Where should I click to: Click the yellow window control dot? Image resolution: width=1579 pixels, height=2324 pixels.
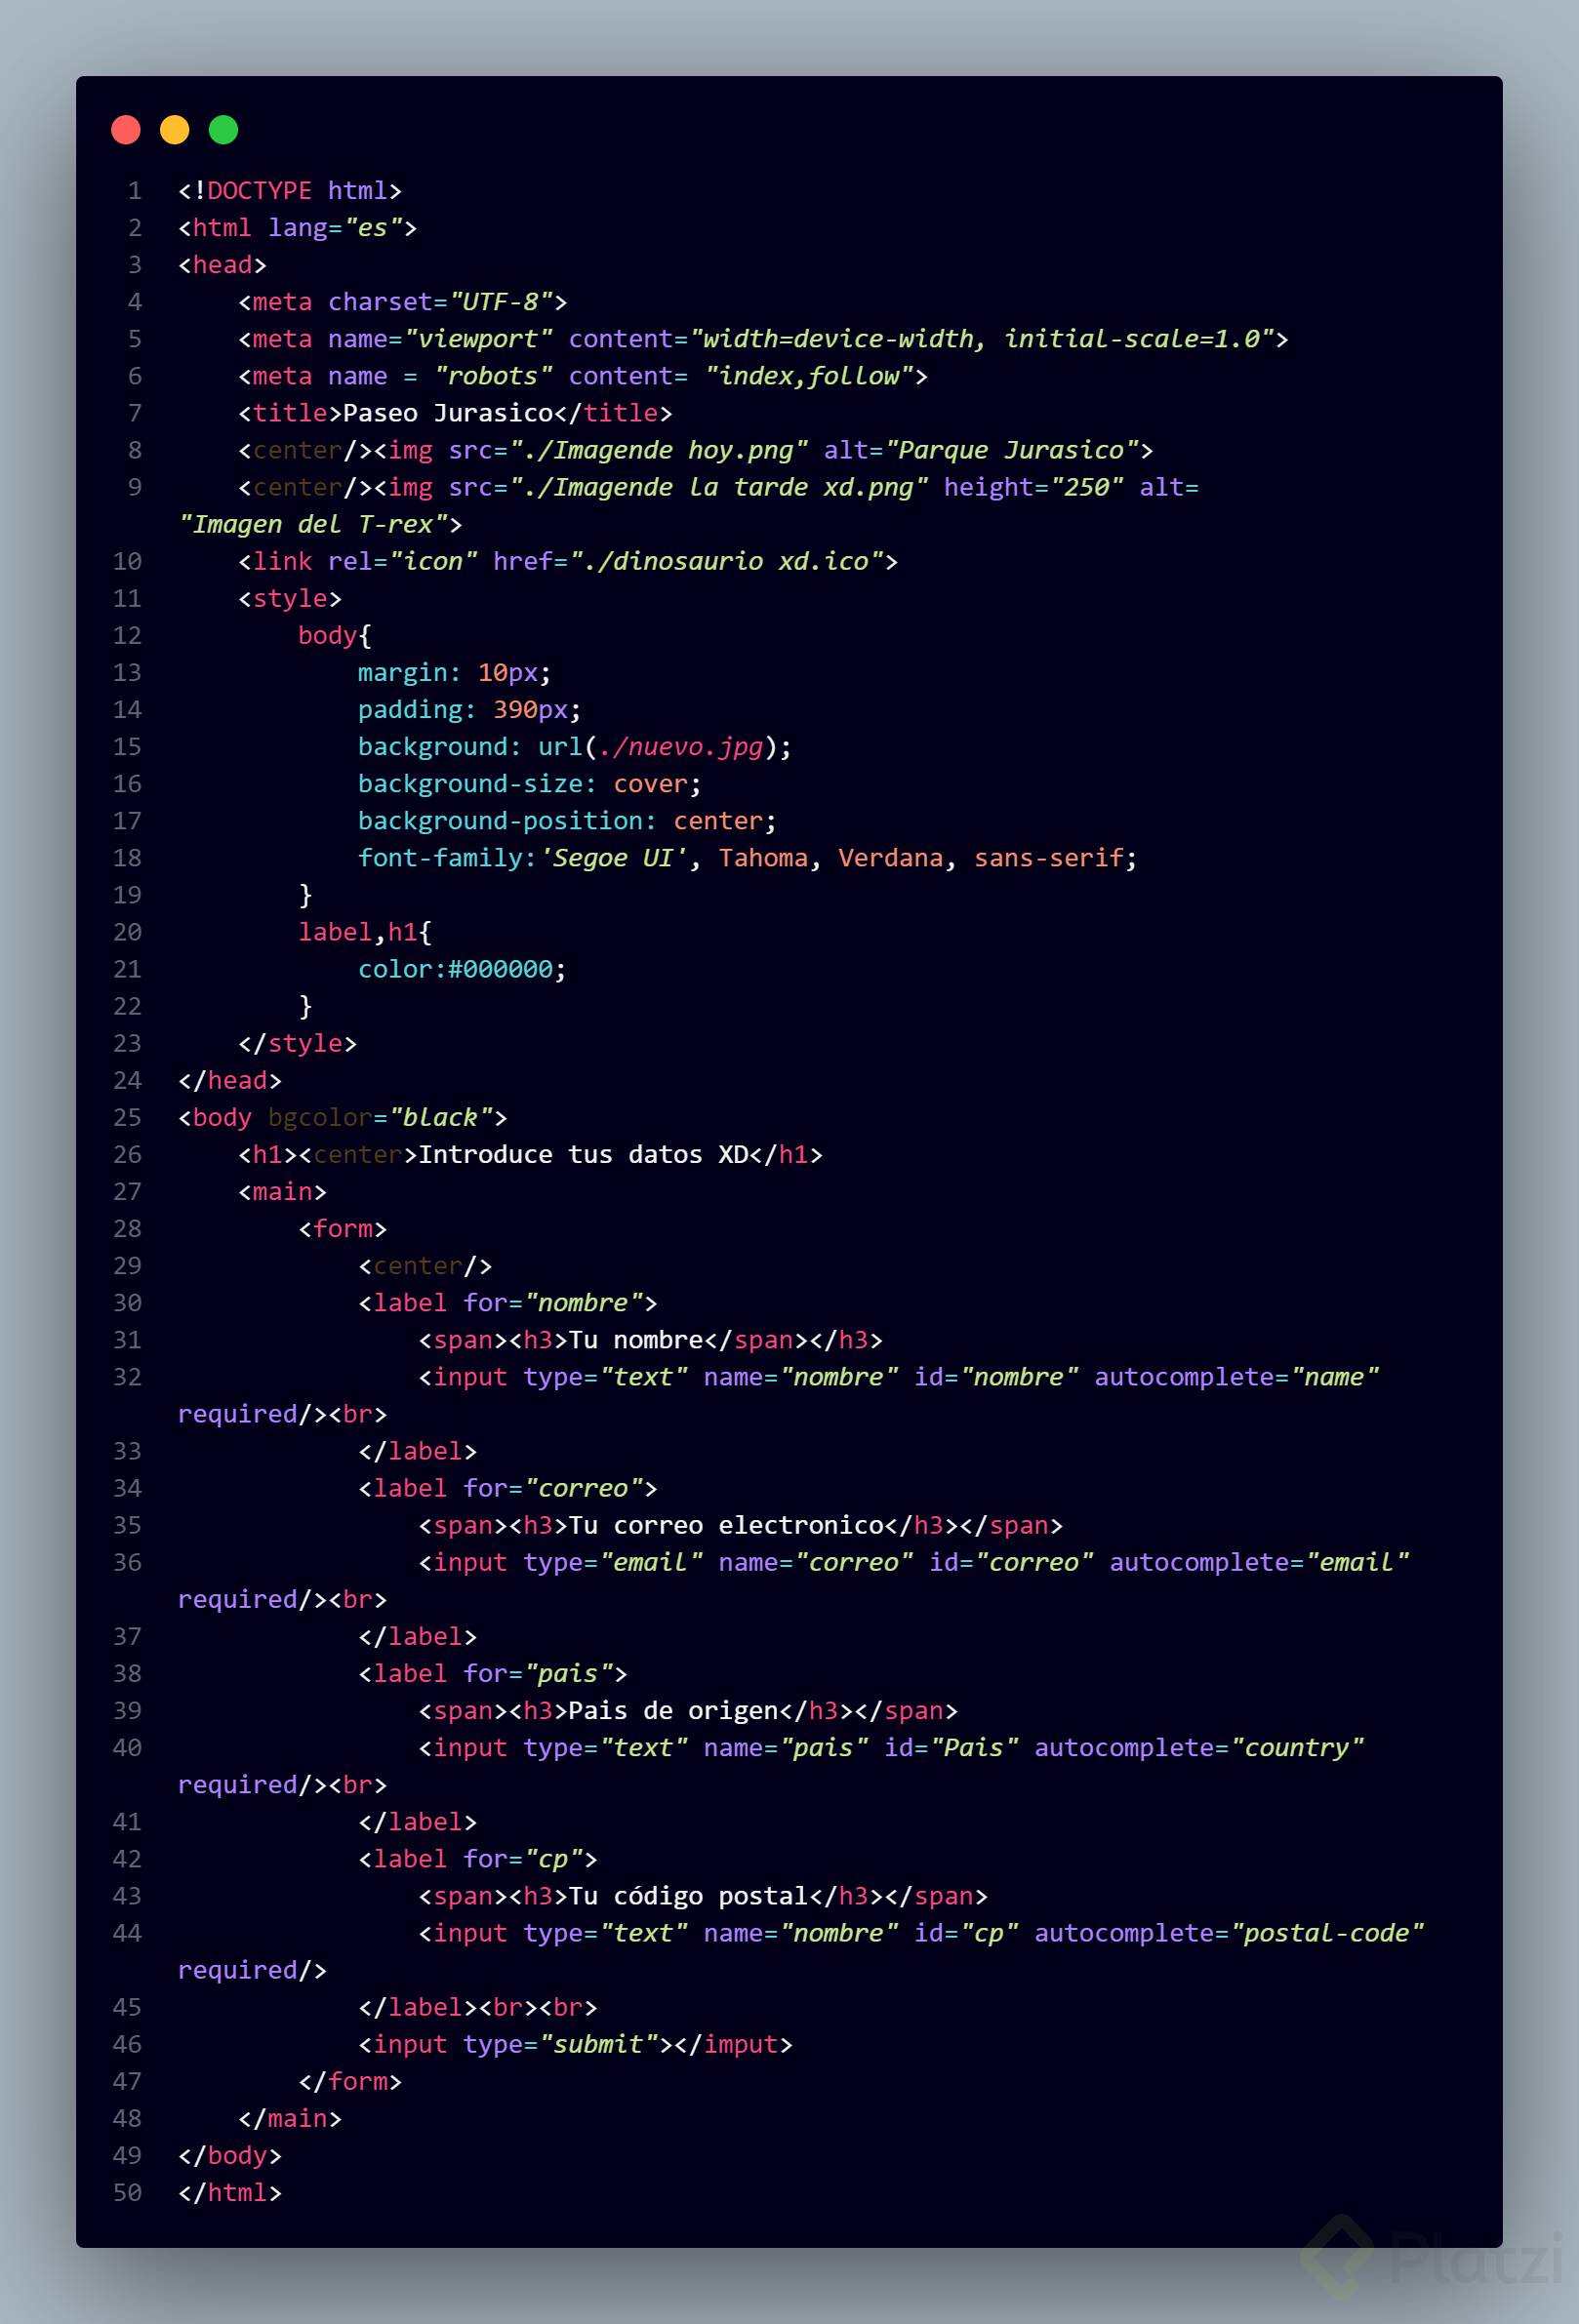tap(175, 129)
